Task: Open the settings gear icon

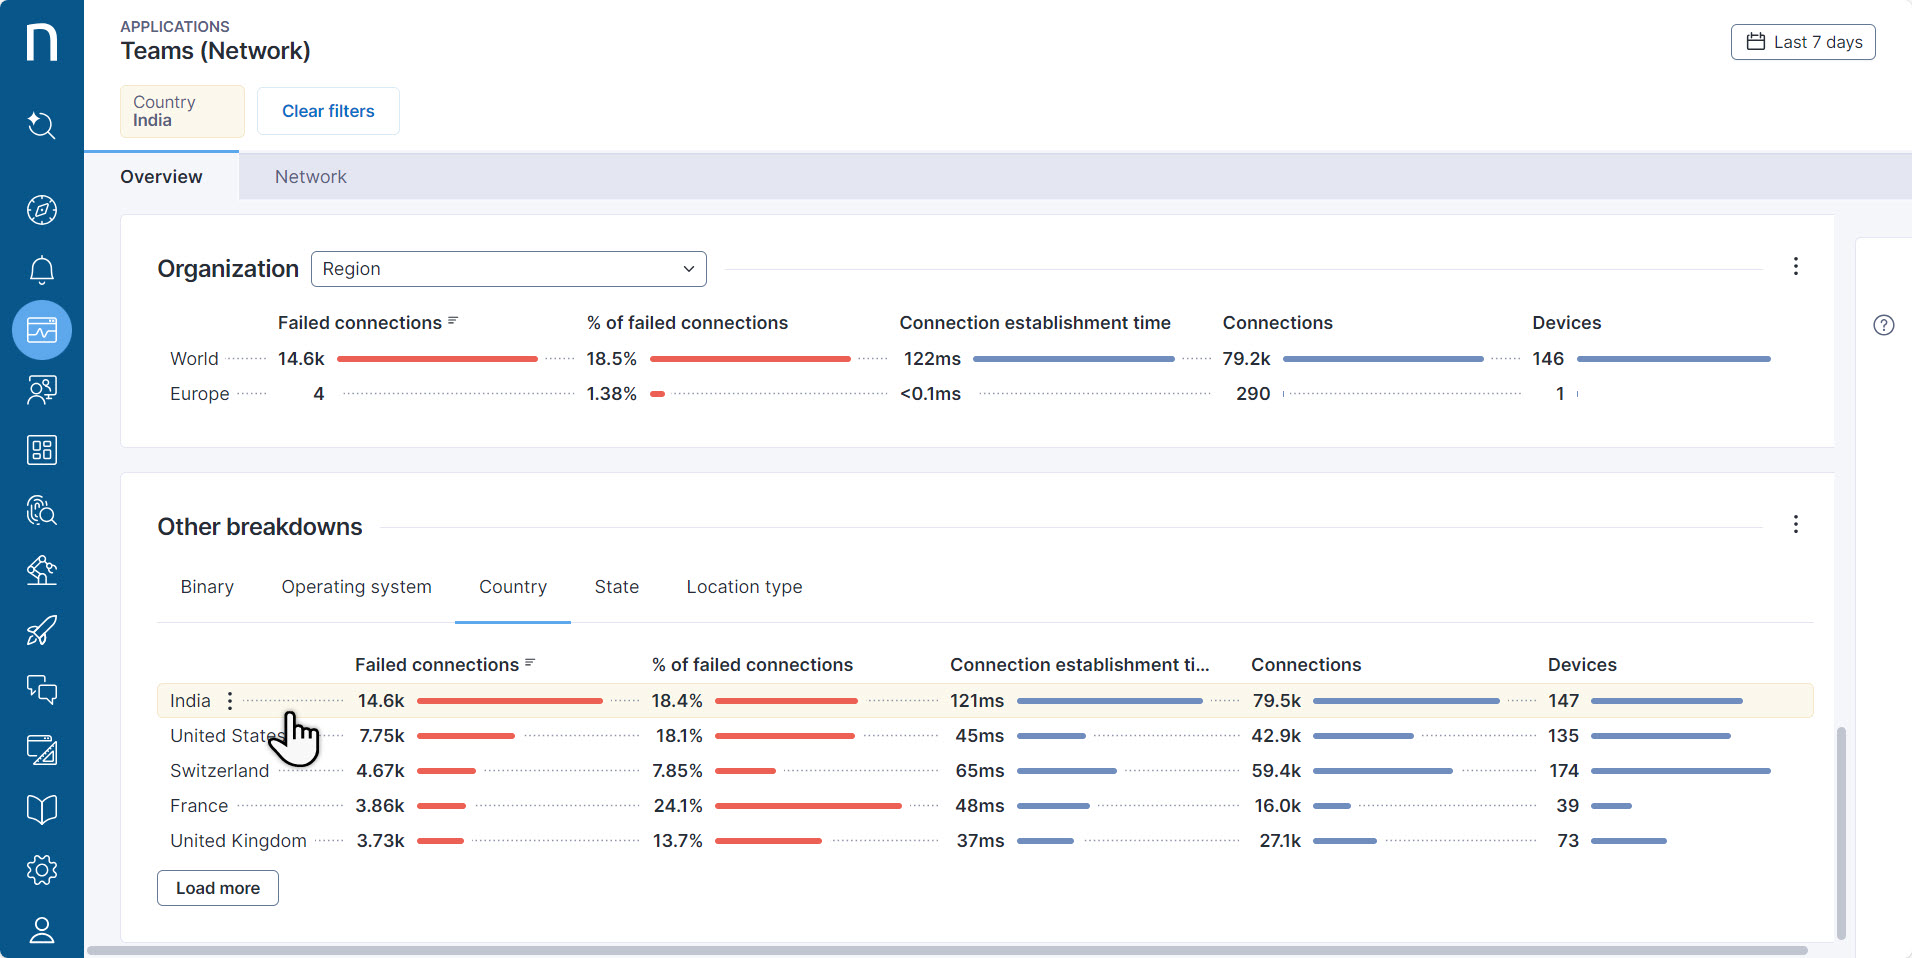Action: pyautogui.click(x=41, y=870)
